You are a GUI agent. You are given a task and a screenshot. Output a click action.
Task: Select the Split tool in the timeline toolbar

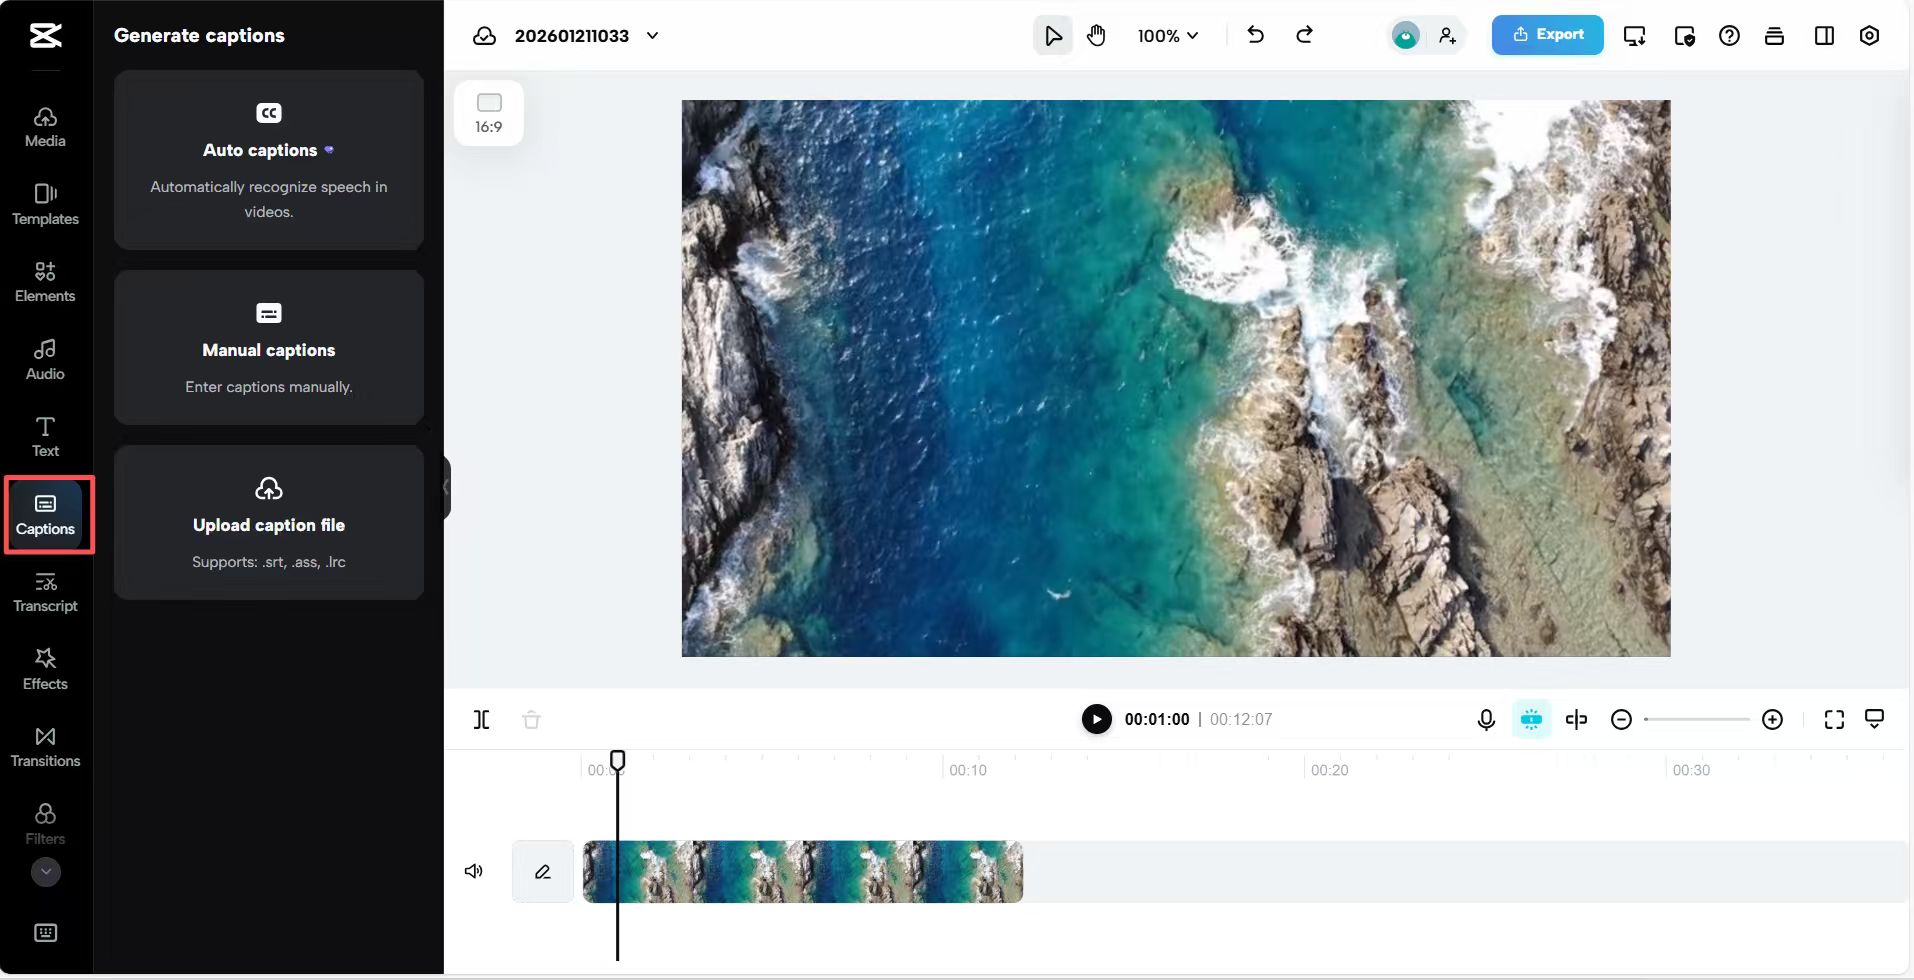[481, 719]
